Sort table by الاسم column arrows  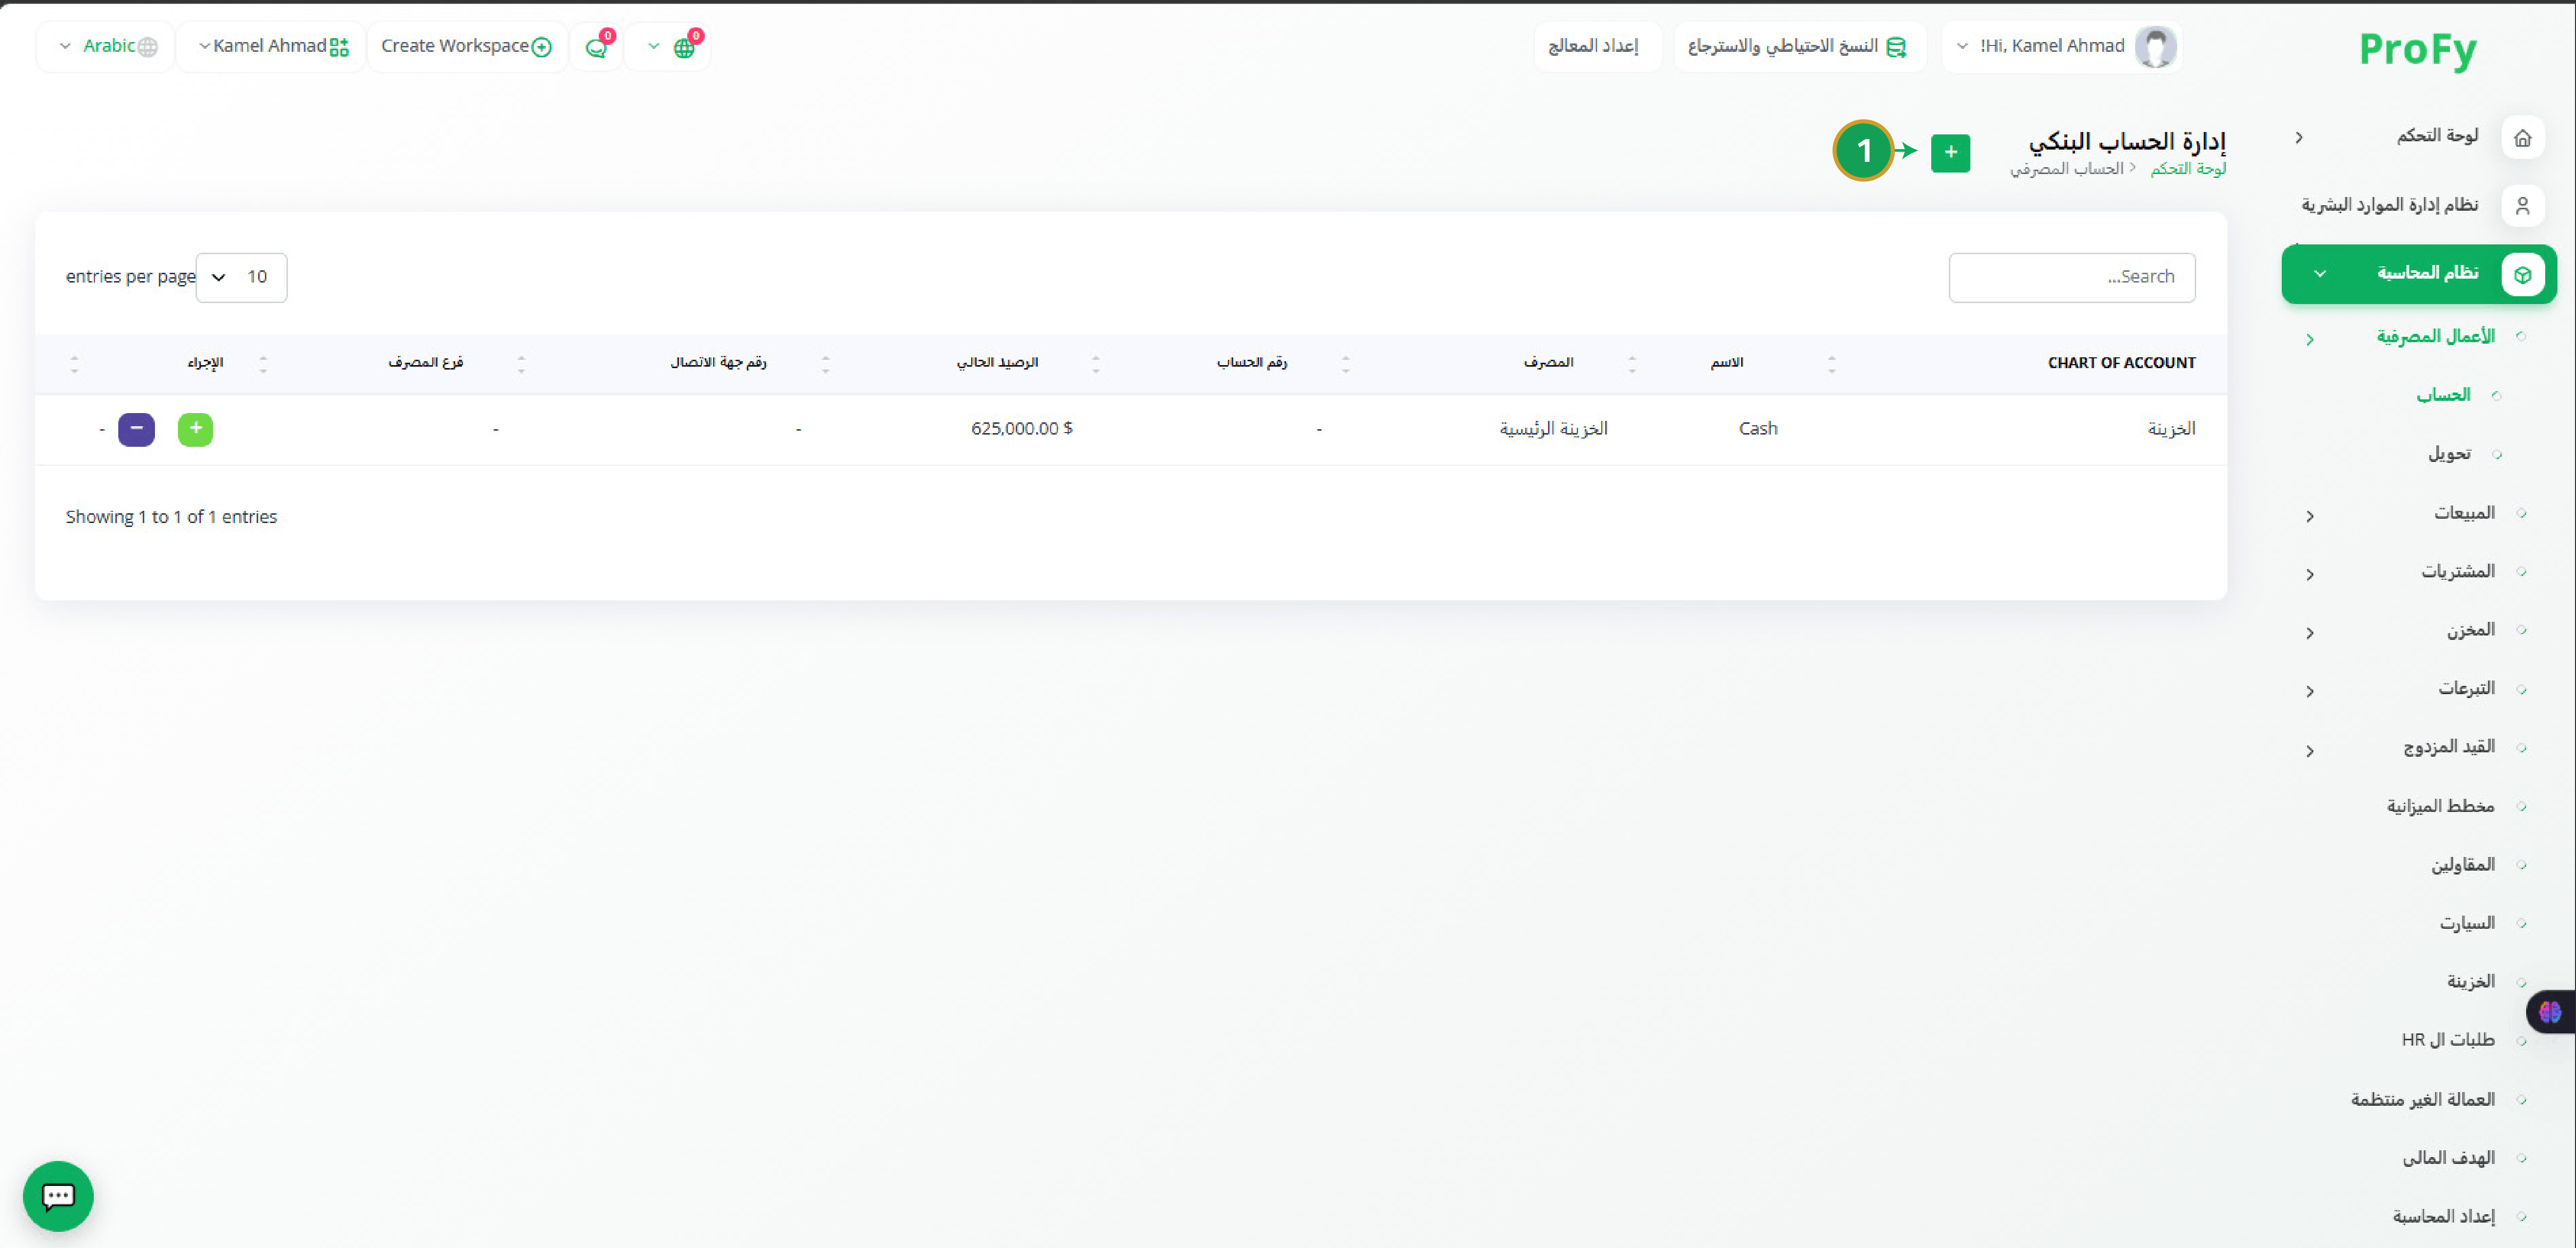click(1632, 364)
